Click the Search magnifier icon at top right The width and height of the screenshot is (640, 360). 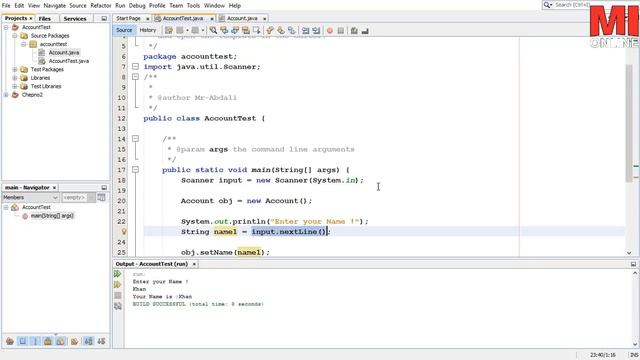[x=547, y=5]
